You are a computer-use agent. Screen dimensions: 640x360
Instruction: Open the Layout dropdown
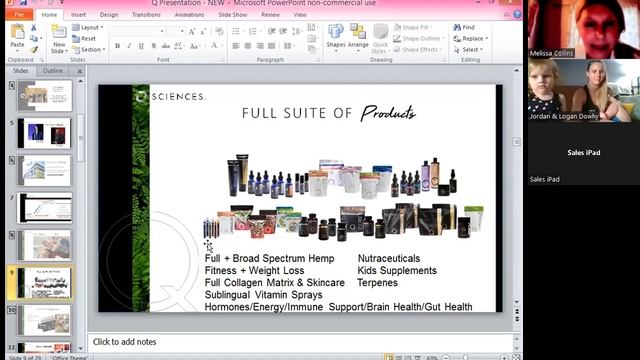click(88, 27)
